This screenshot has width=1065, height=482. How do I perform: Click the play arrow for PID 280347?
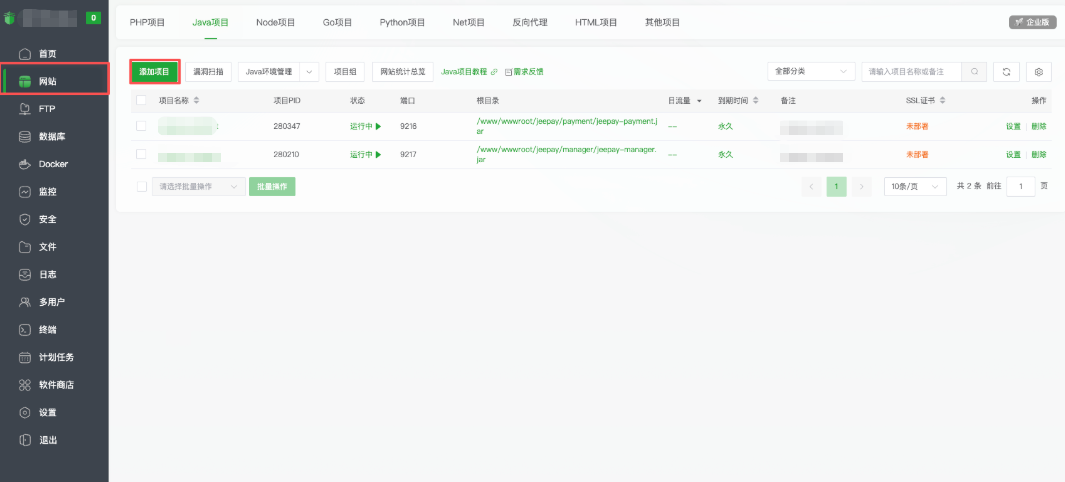[378, 126]
